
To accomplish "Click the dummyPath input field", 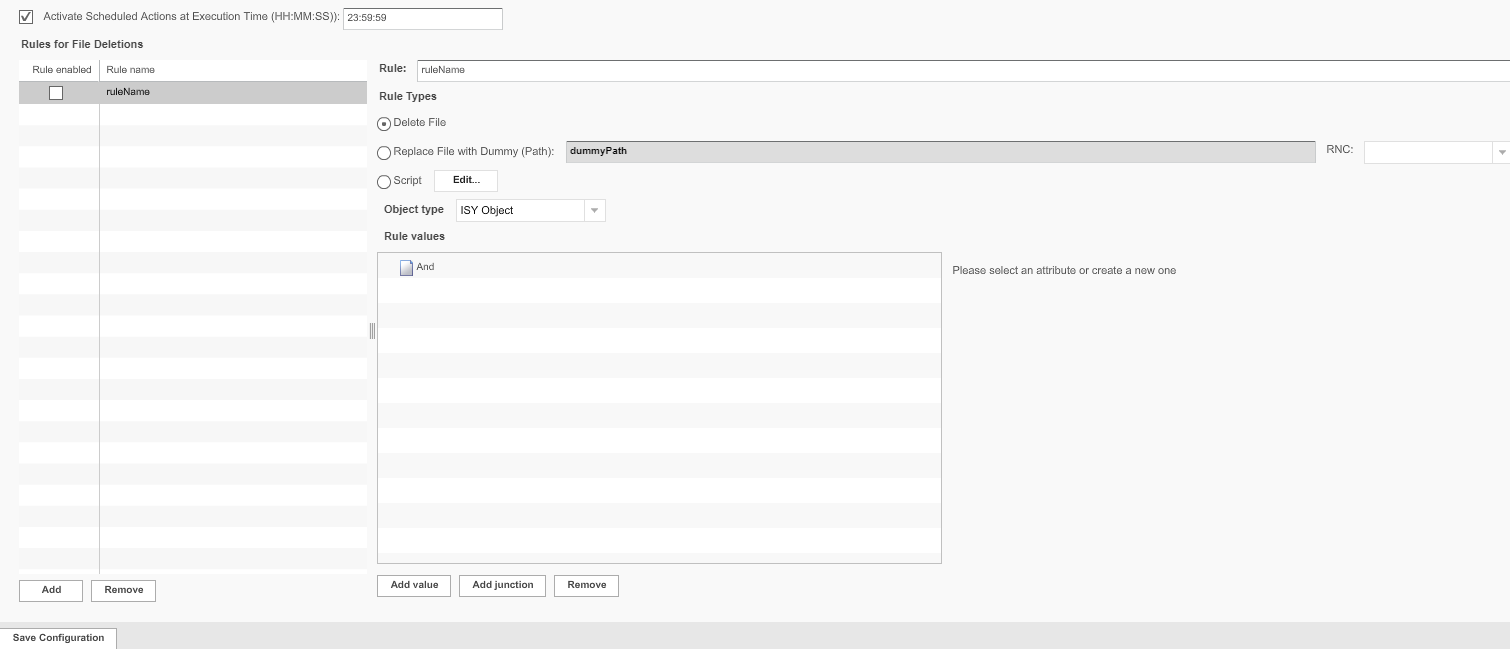I will (x=938, y=151).
